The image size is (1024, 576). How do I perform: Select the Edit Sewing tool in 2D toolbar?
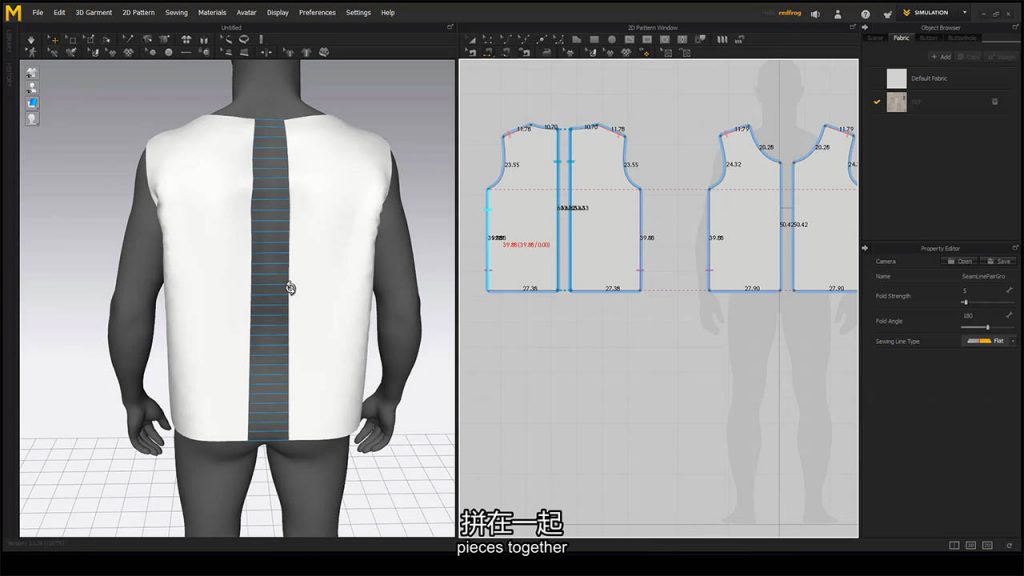(472, 52)
